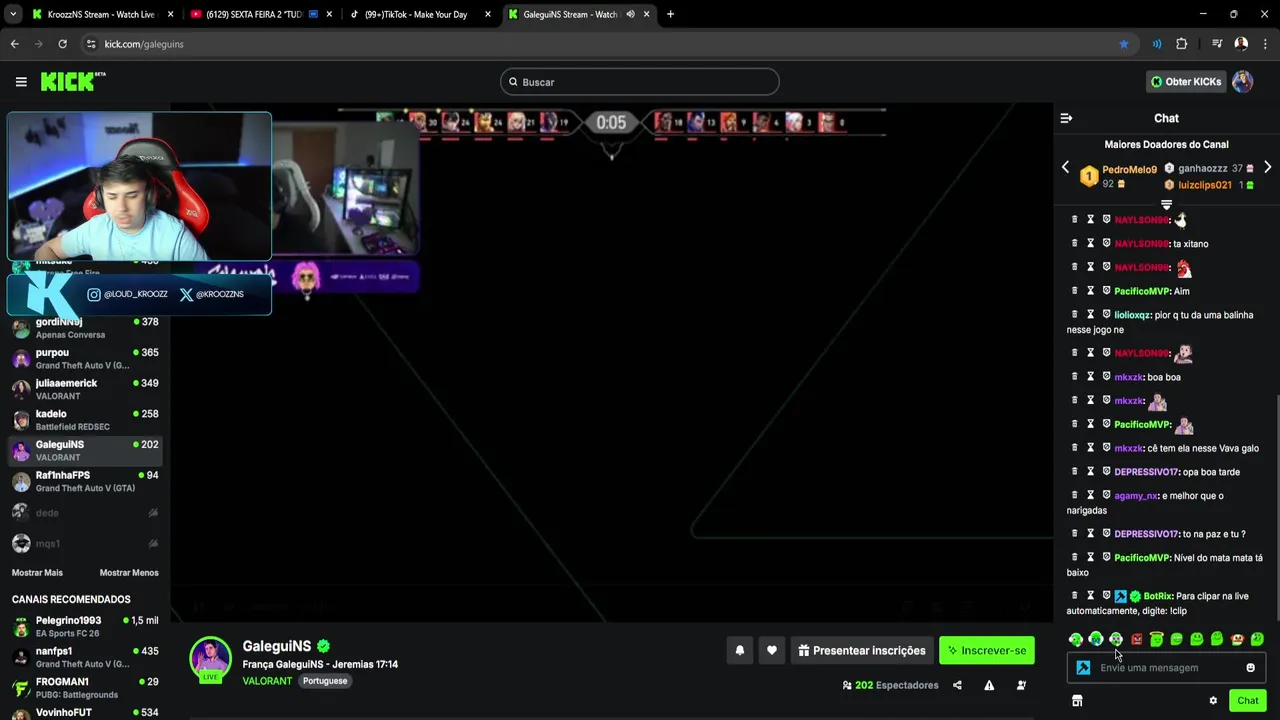Collapse the chat panel with the arrow icon

tap(1066, 118)
